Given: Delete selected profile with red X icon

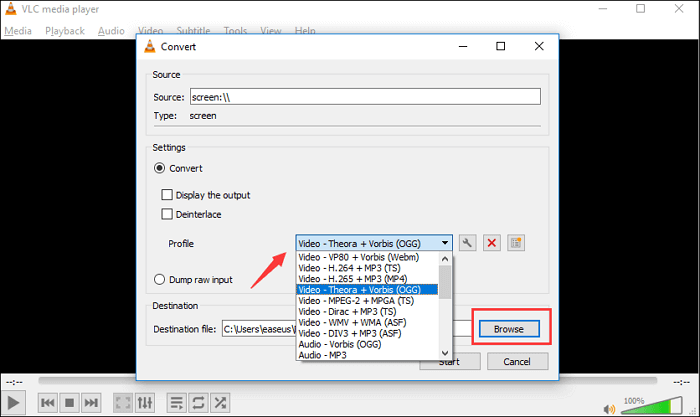Looking at the screenshot, I should click(x=491, y=243).
